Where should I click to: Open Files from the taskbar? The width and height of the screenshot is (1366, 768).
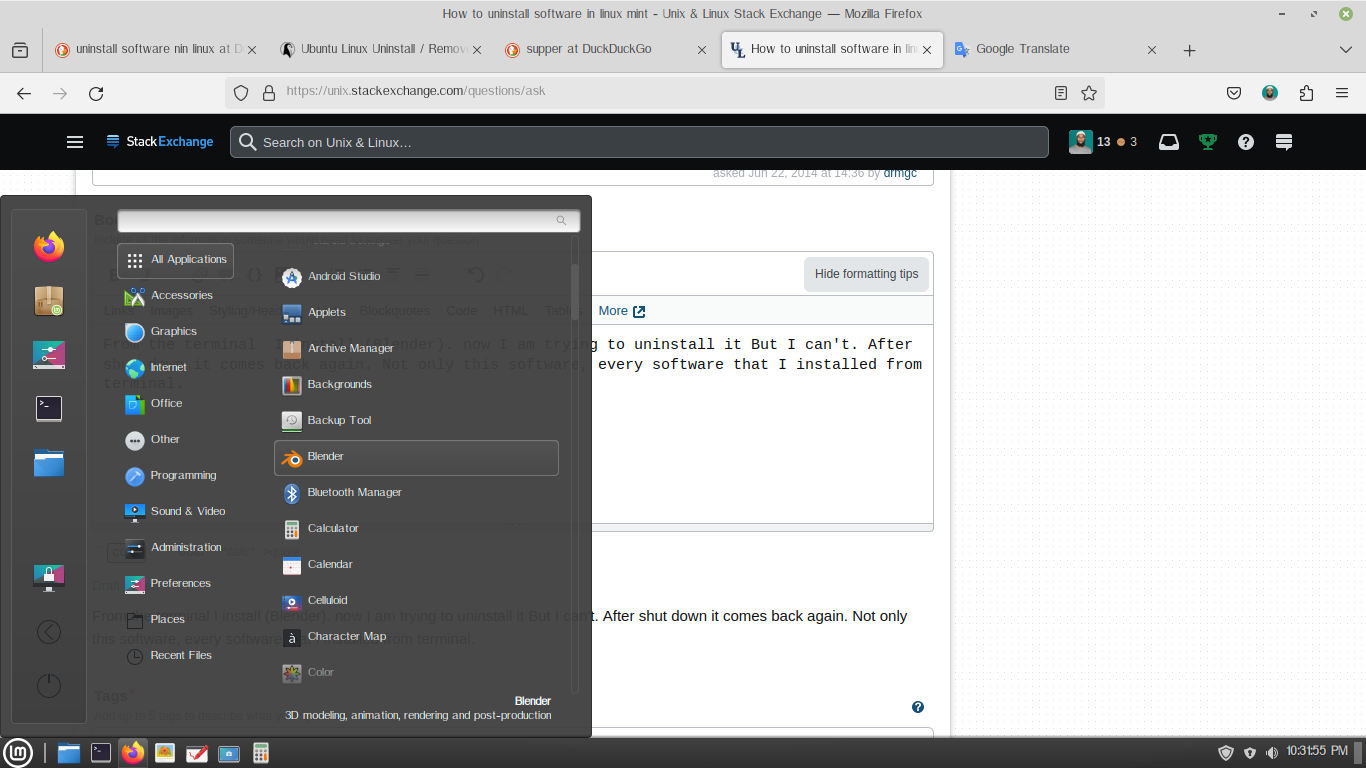coord(68,753)
